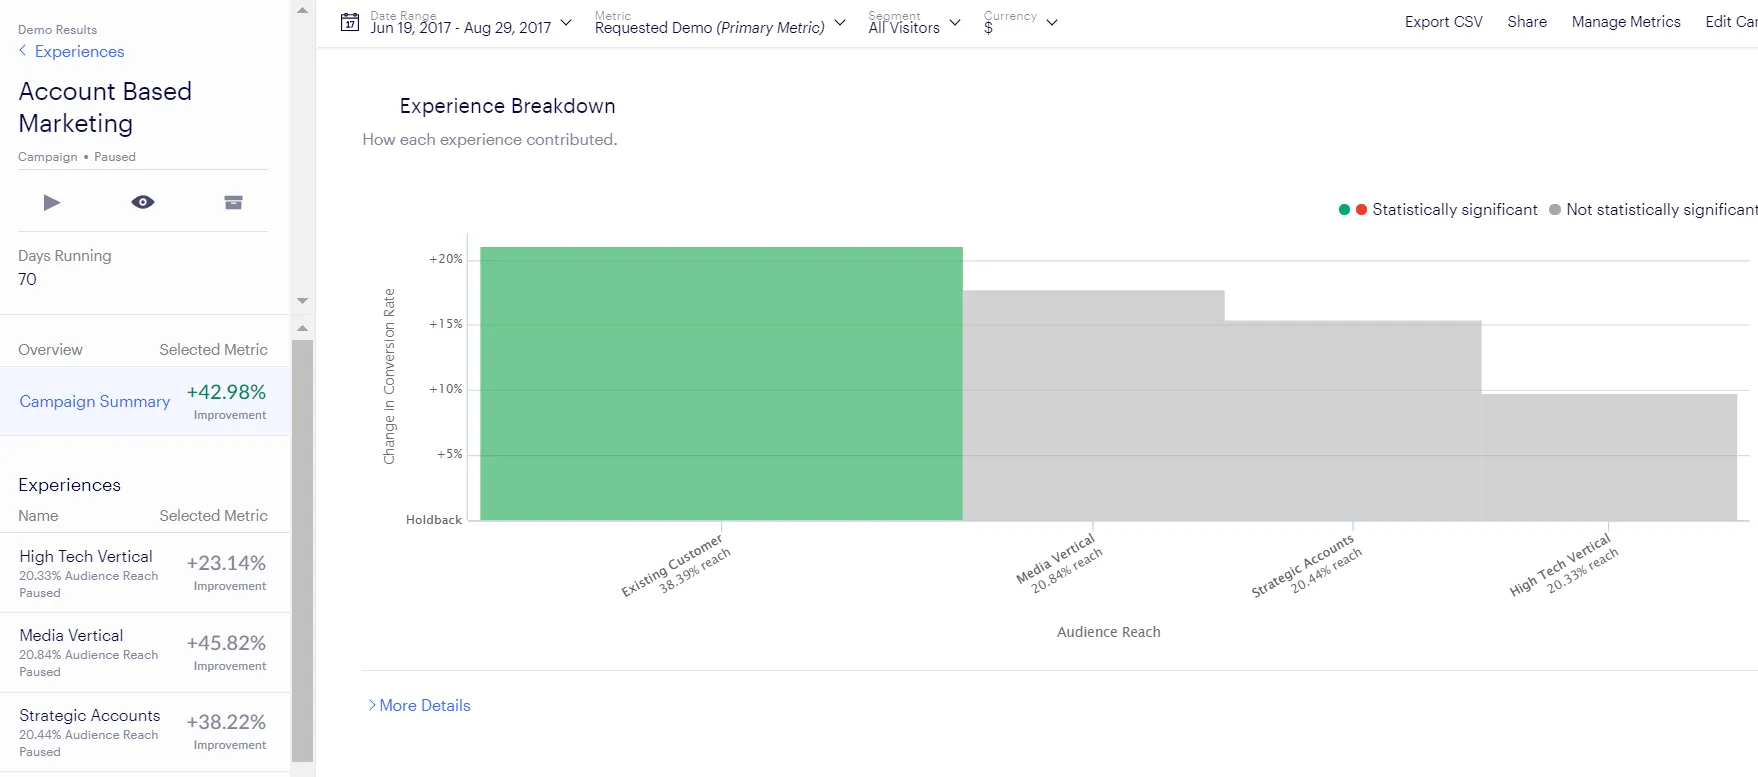The image size is (1758, 777).
Task: Click the archive box icon
Action: coord(233,202)
